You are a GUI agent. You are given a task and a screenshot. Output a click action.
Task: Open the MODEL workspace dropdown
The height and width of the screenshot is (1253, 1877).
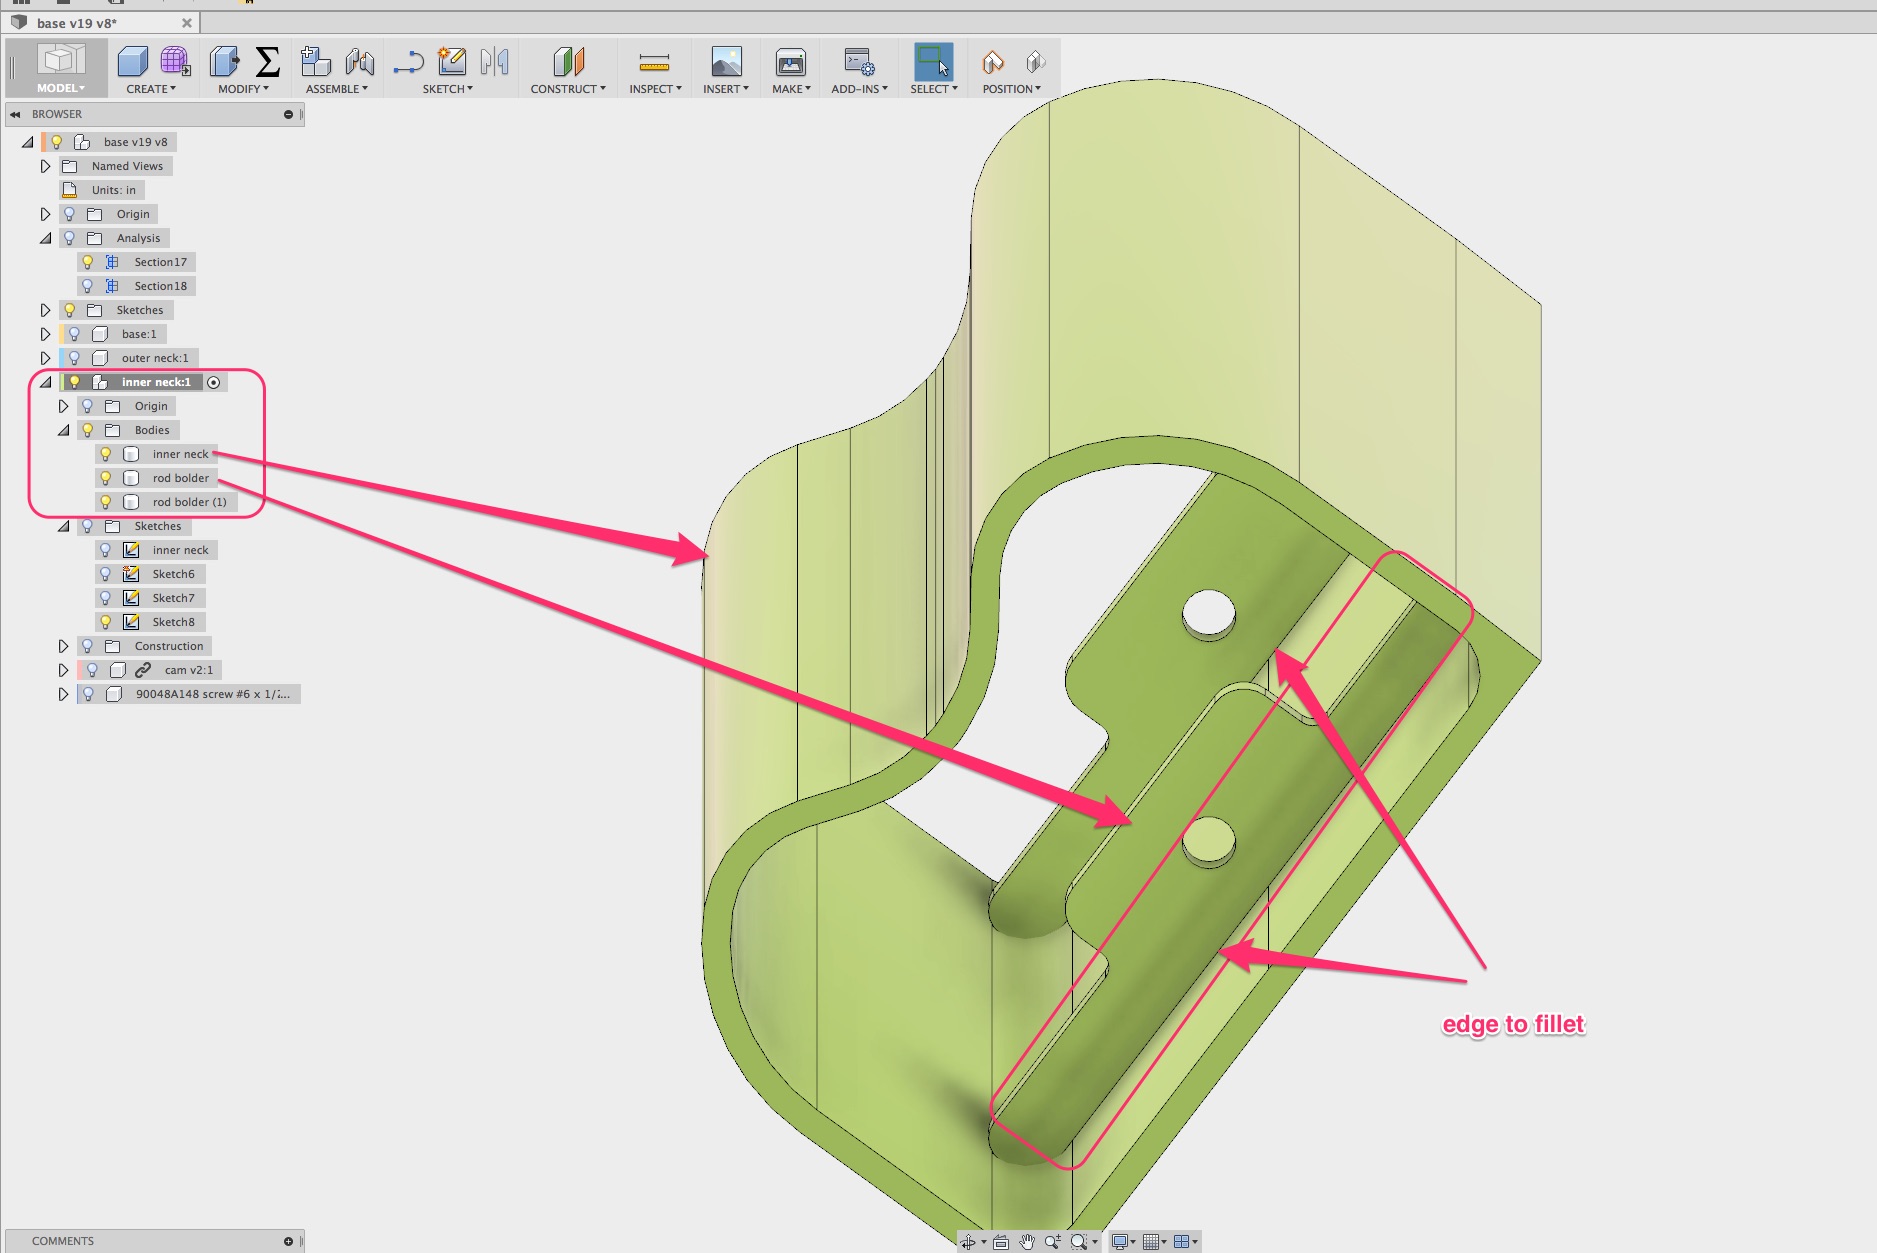coord(59,88)
